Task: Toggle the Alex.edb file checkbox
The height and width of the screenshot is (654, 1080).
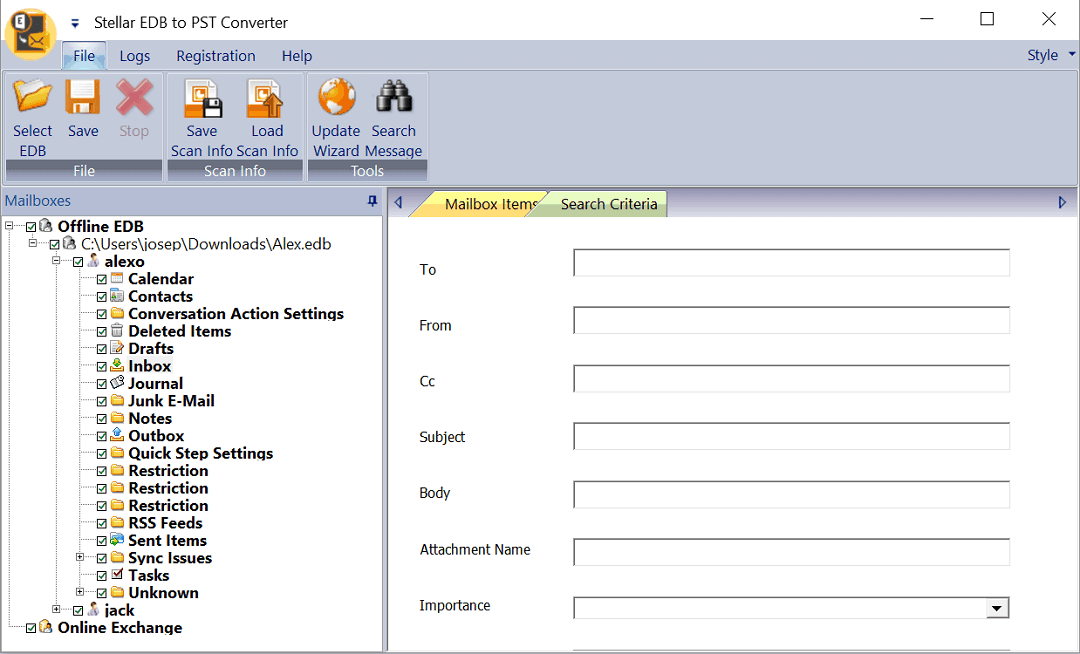Action: point(54,244)
